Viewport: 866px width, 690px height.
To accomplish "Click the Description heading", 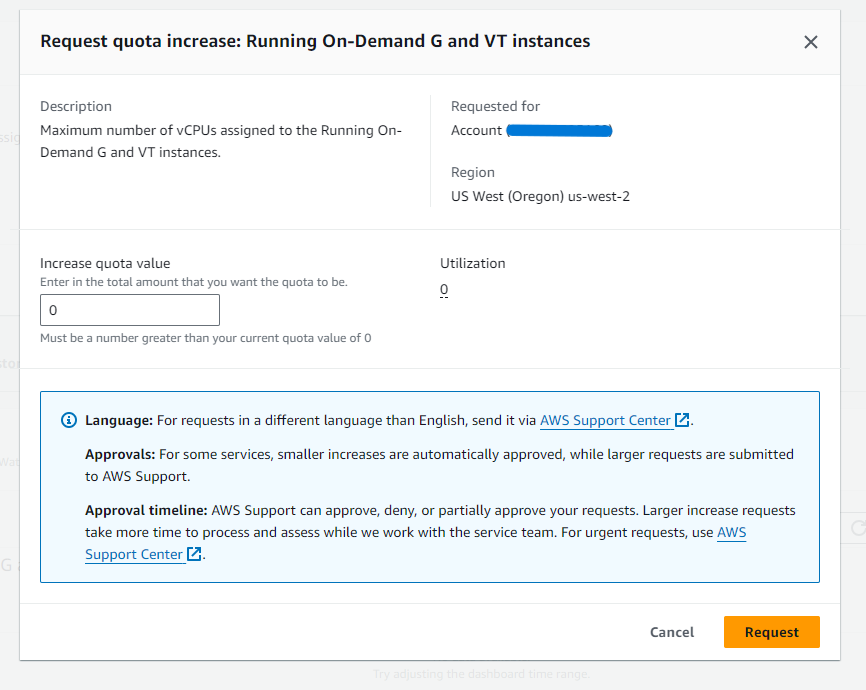I will 76,106.
